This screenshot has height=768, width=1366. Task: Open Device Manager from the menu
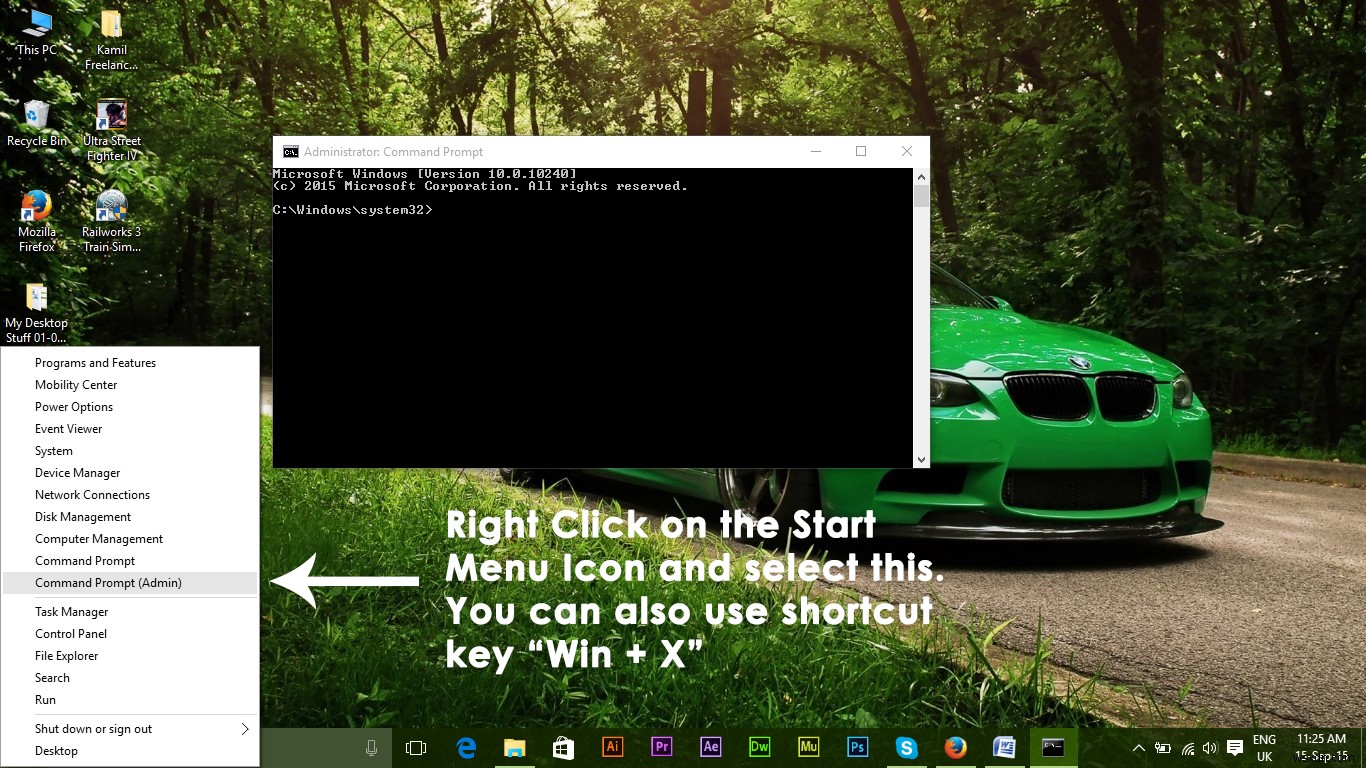(77, 472)
